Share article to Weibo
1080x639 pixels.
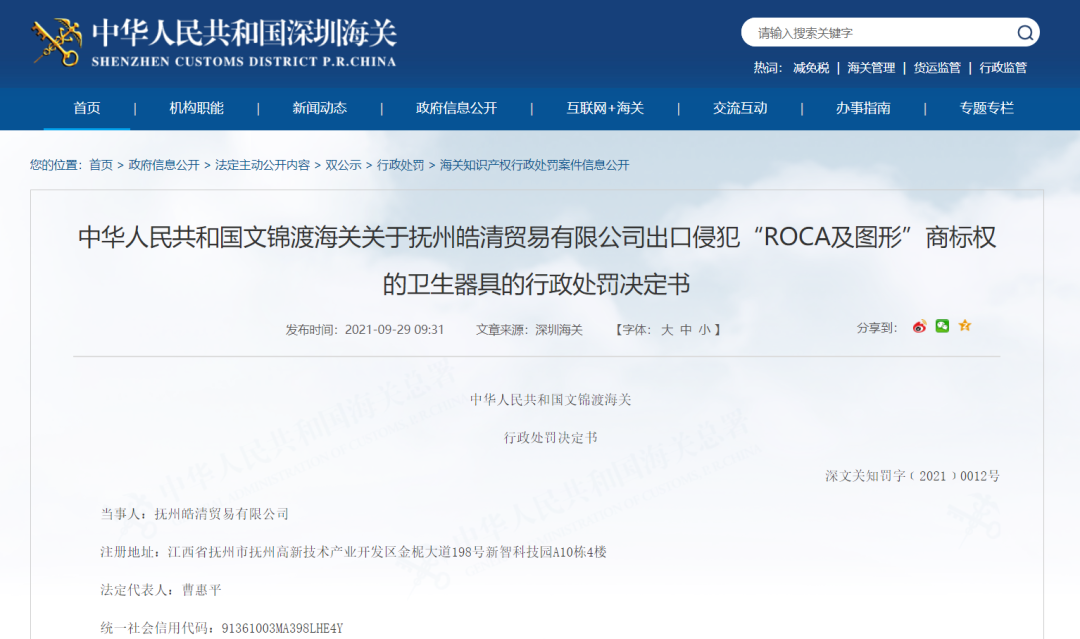(x=920, y=326)
